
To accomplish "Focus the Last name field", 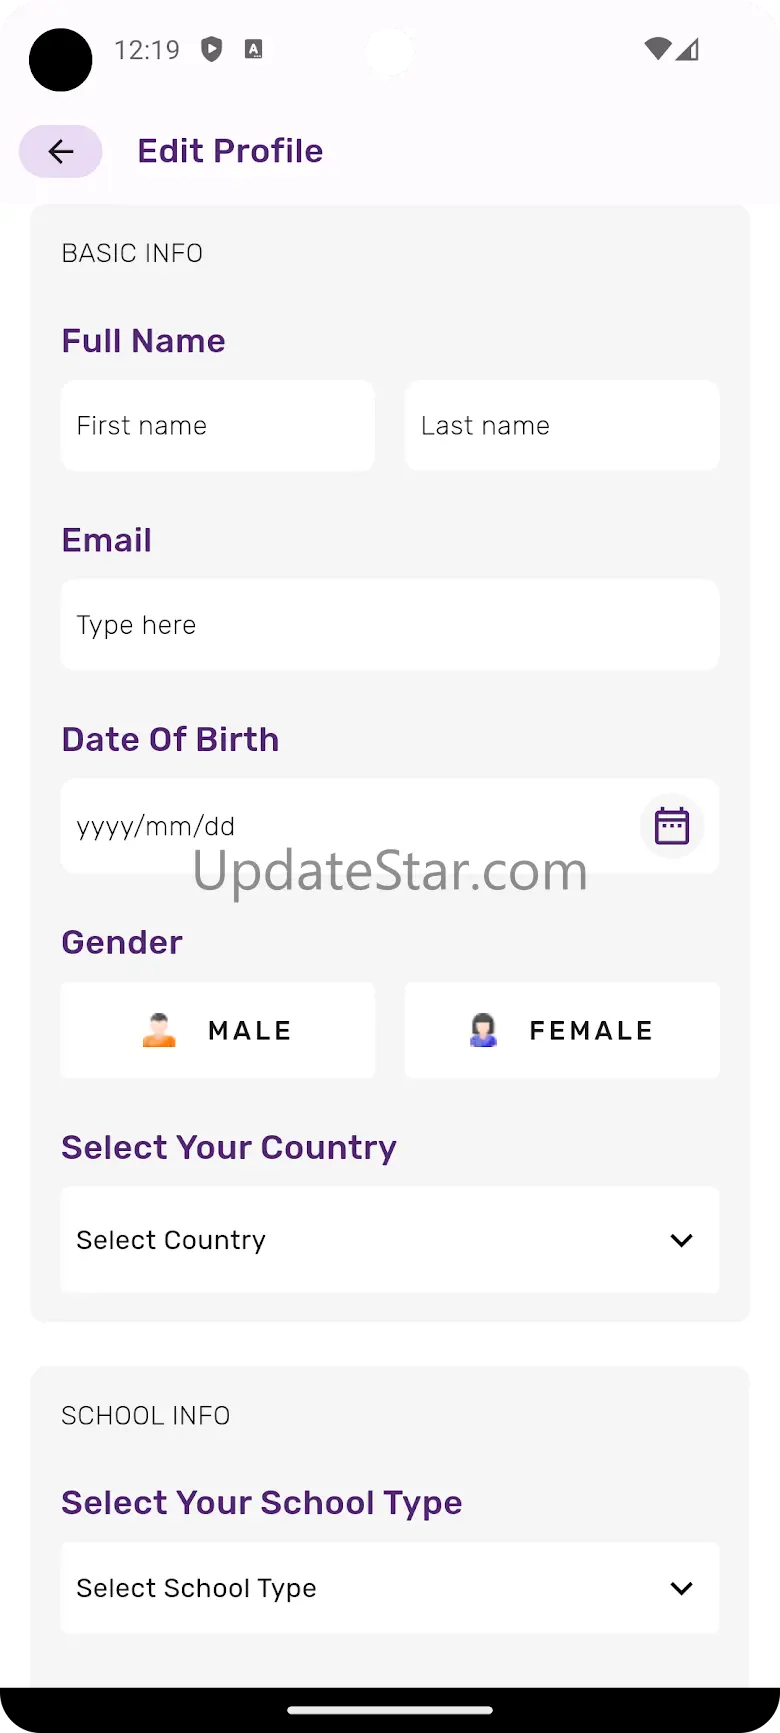I will tap(562, 426).
